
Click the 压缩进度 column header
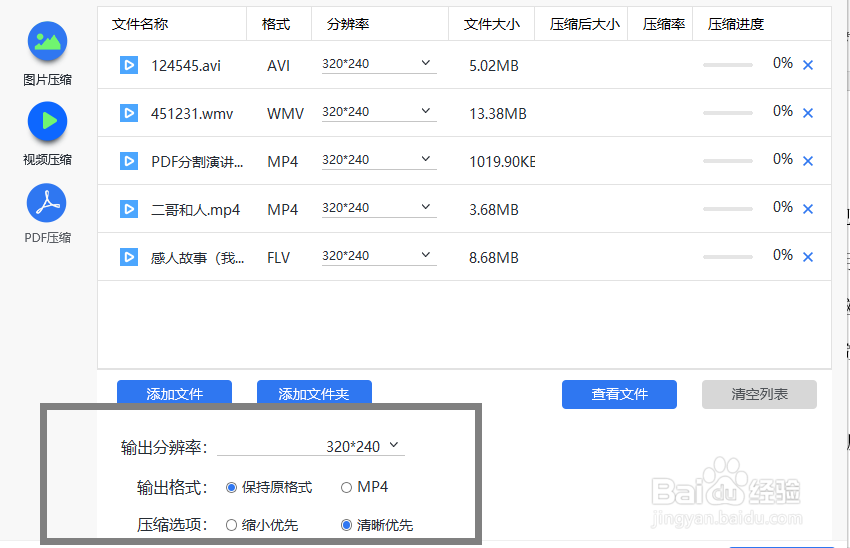point(736,24)
